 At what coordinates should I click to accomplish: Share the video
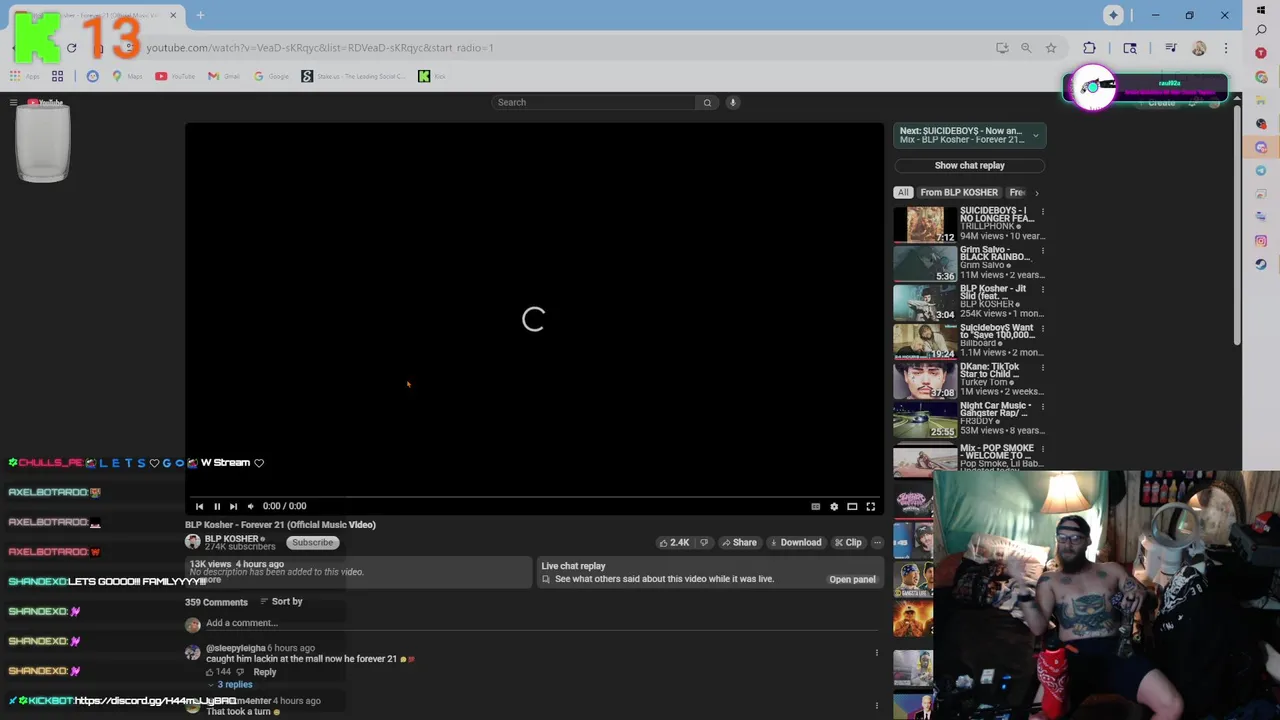pos(739,543)
